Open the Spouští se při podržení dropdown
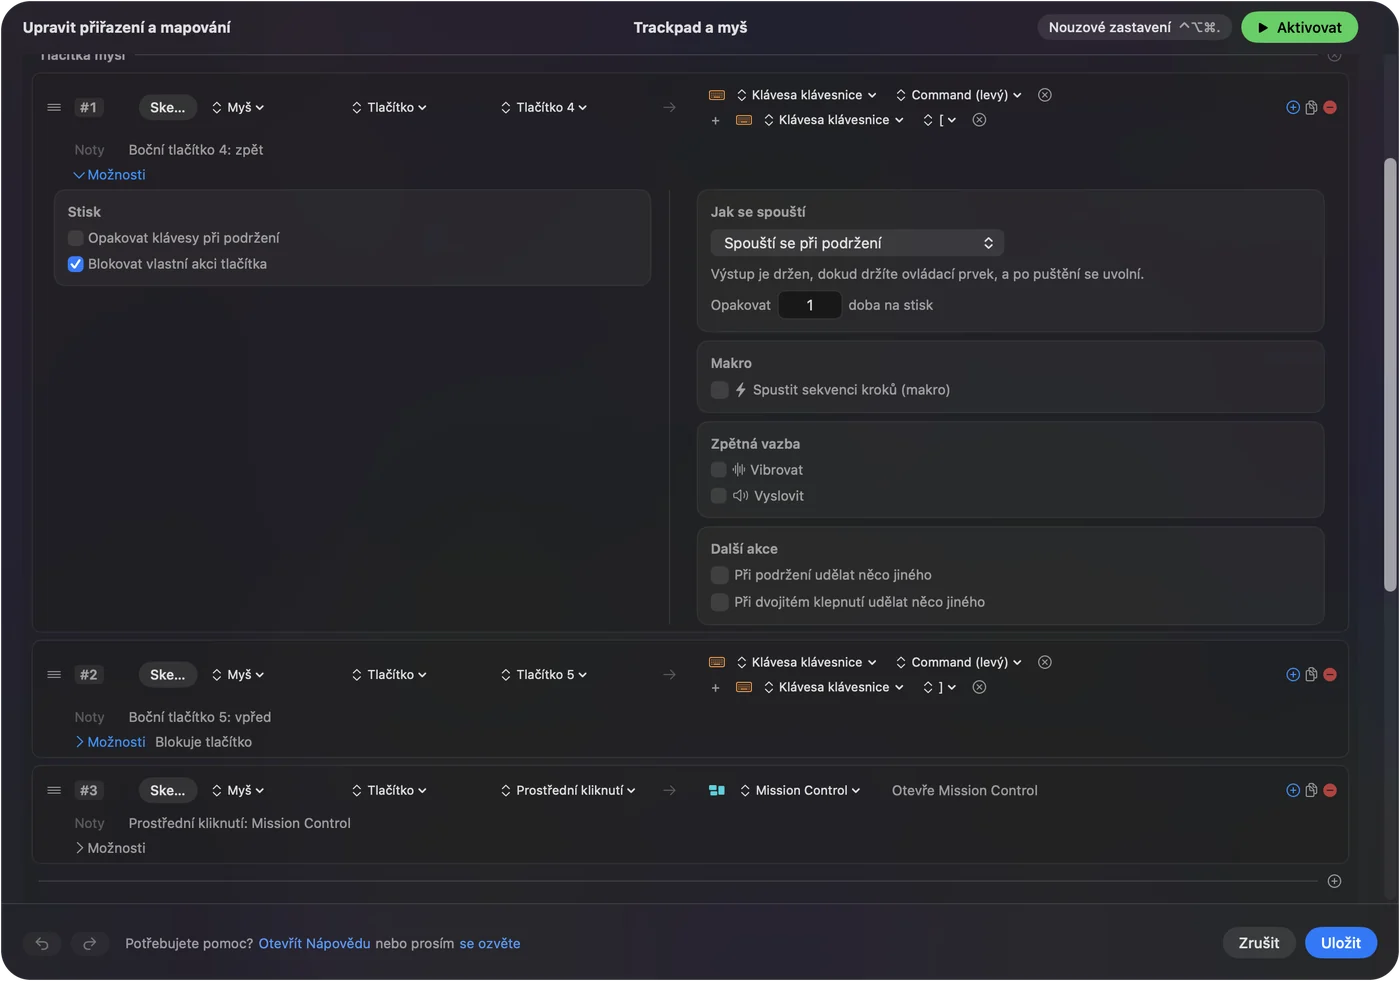Screen dimensions: 1400x981 point(857,243)
